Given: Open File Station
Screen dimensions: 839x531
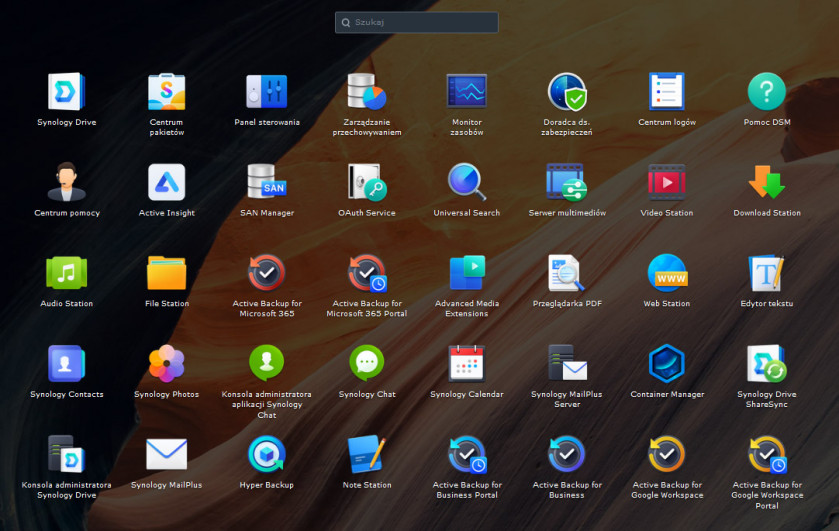Looking at the screenshot, I should 166,273.
